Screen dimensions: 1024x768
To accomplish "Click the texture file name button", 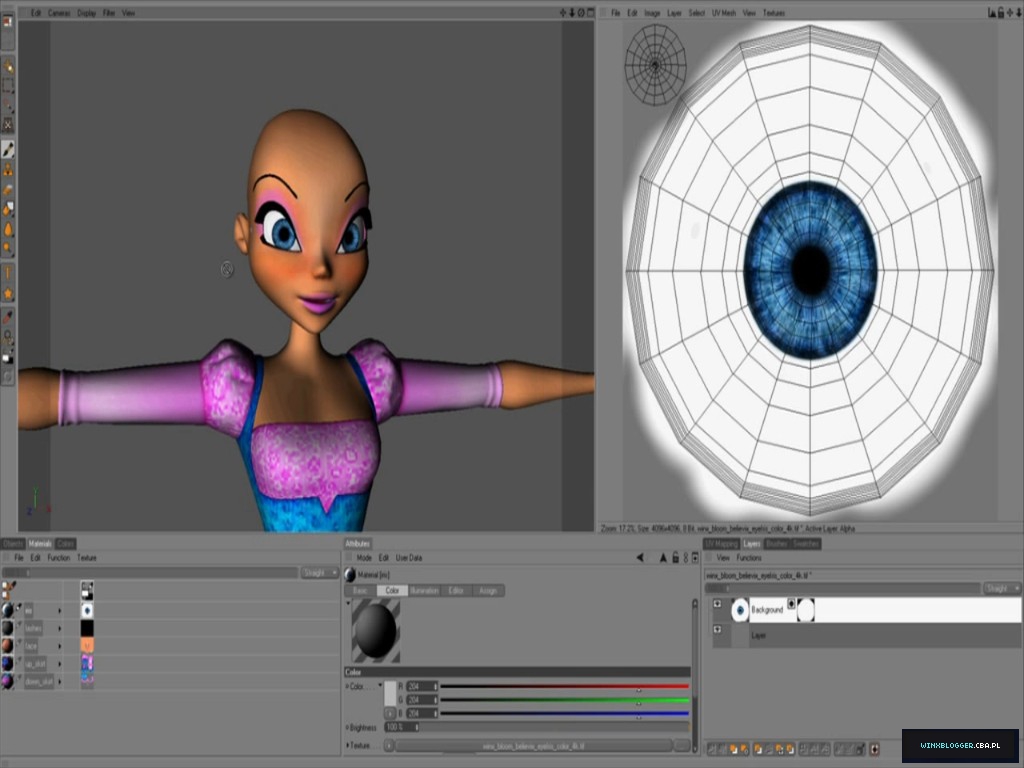I will click(534, 746).
